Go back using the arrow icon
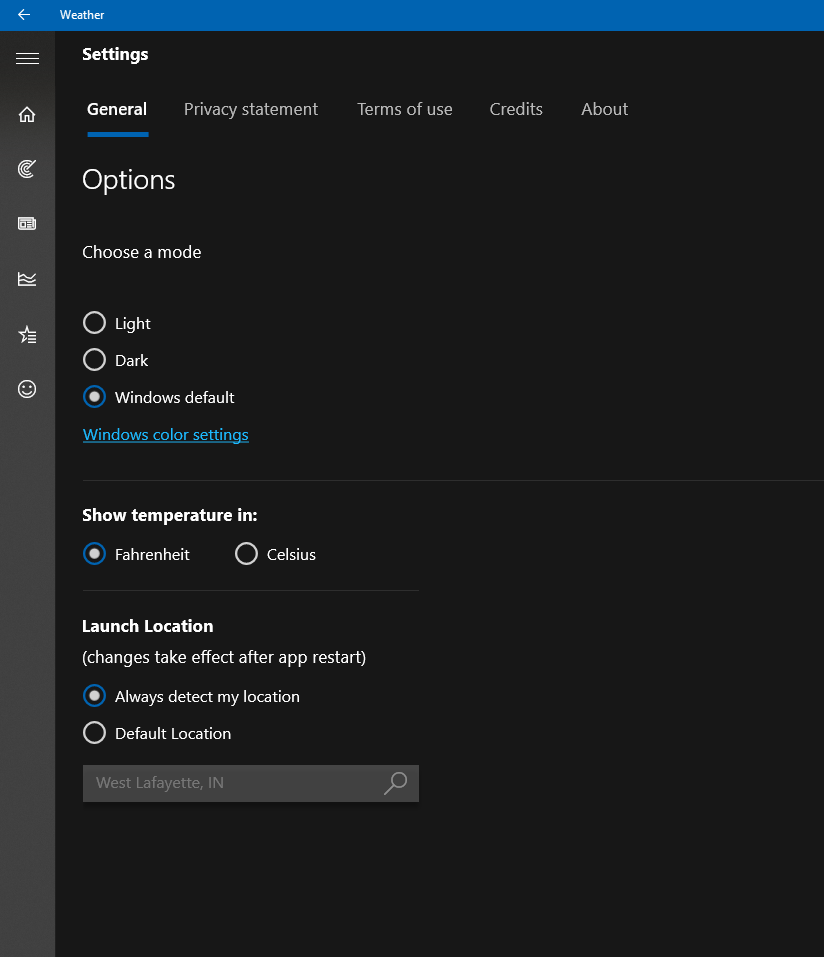Image resolution: width=824 pixels, height=957 pixels. [24, 15]
